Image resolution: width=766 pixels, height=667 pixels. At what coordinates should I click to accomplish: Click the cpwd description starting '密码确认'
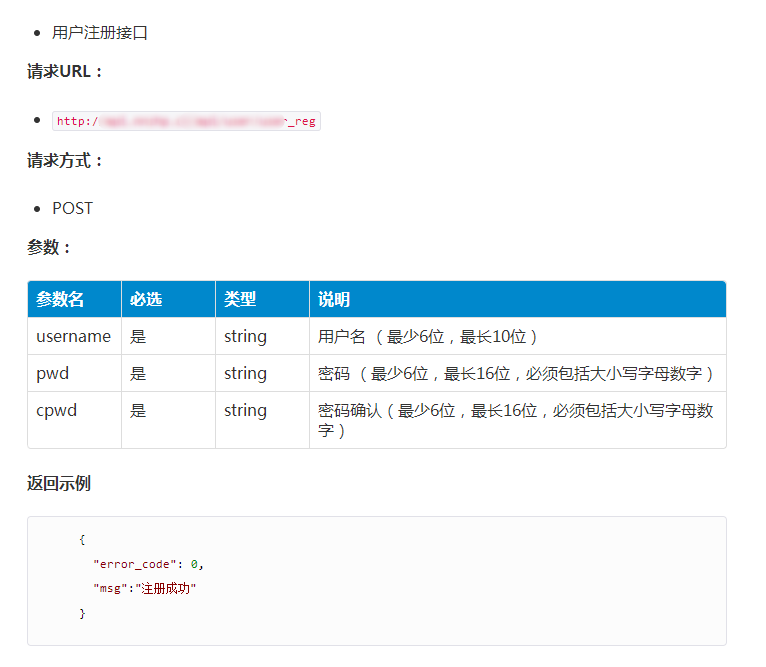[x=516, y=420]
